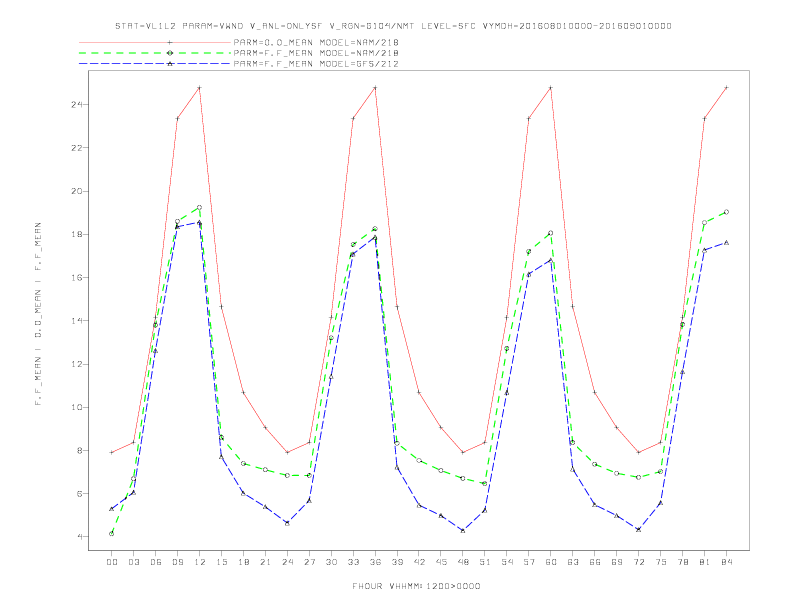
Task: Click y-axis tick label 12
Action: (x=77, y=364)
